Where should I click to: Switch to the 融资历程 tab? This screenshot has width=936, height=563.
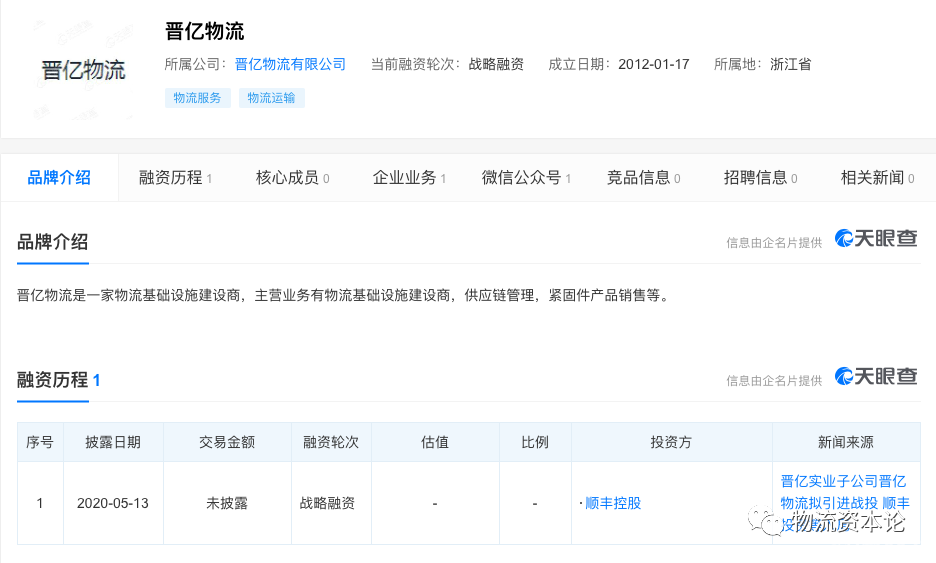tap(176, 177)
